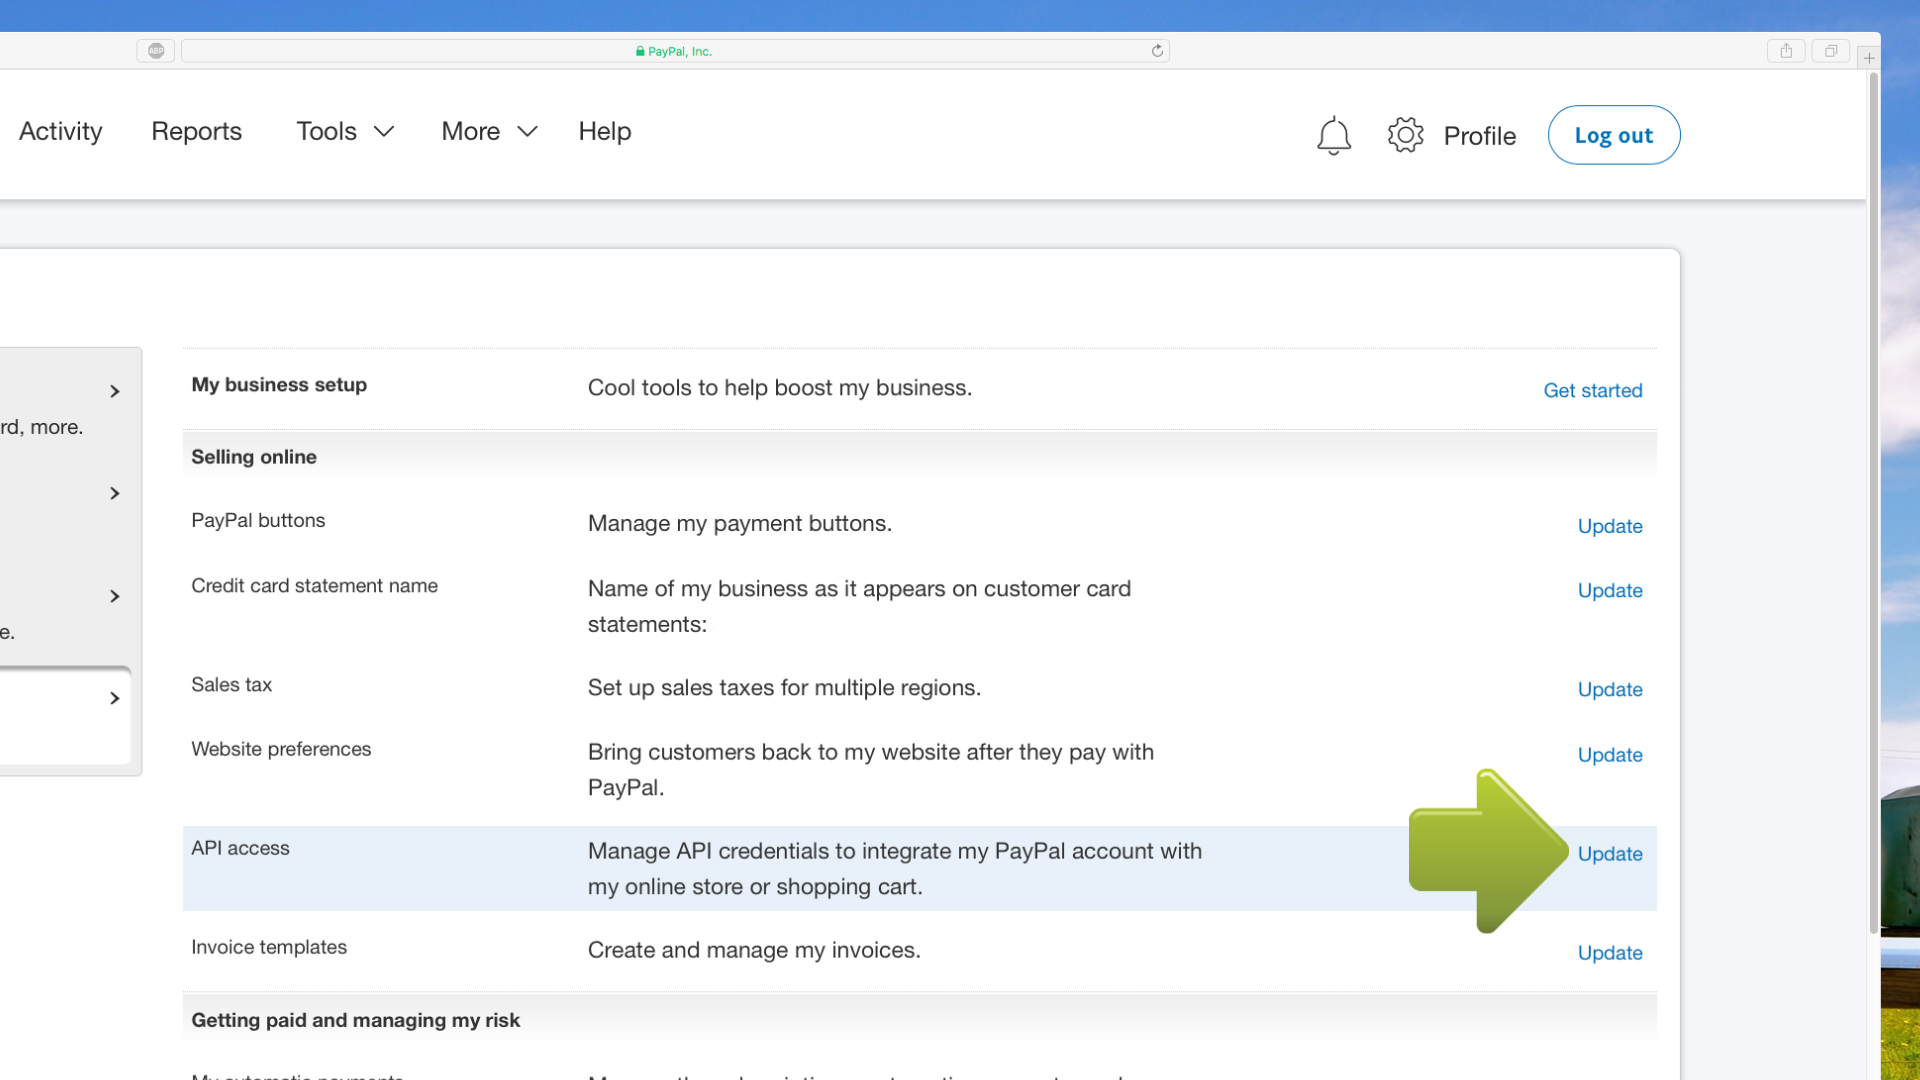Open the Safari share icon
Image resolution: width=1920 pixels, height=1080 pixels.
pos(1786,51)
